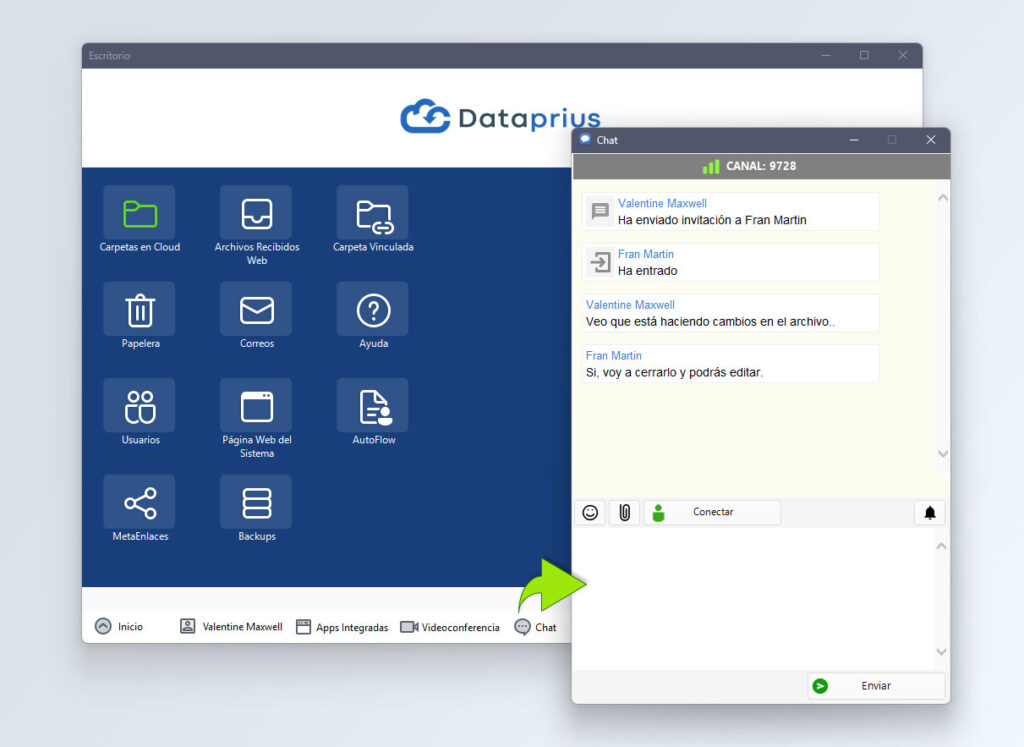Open the Ayuda help icon
The image size is (1024, 747).
[x=373, y=309]
